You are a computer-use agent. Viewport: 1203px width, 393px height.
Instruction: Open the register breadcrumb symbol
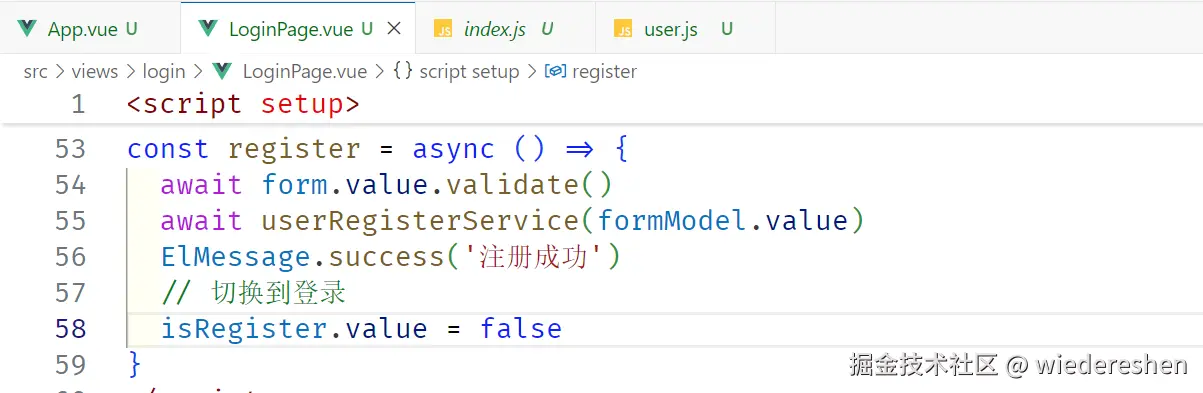coord(604,72)
